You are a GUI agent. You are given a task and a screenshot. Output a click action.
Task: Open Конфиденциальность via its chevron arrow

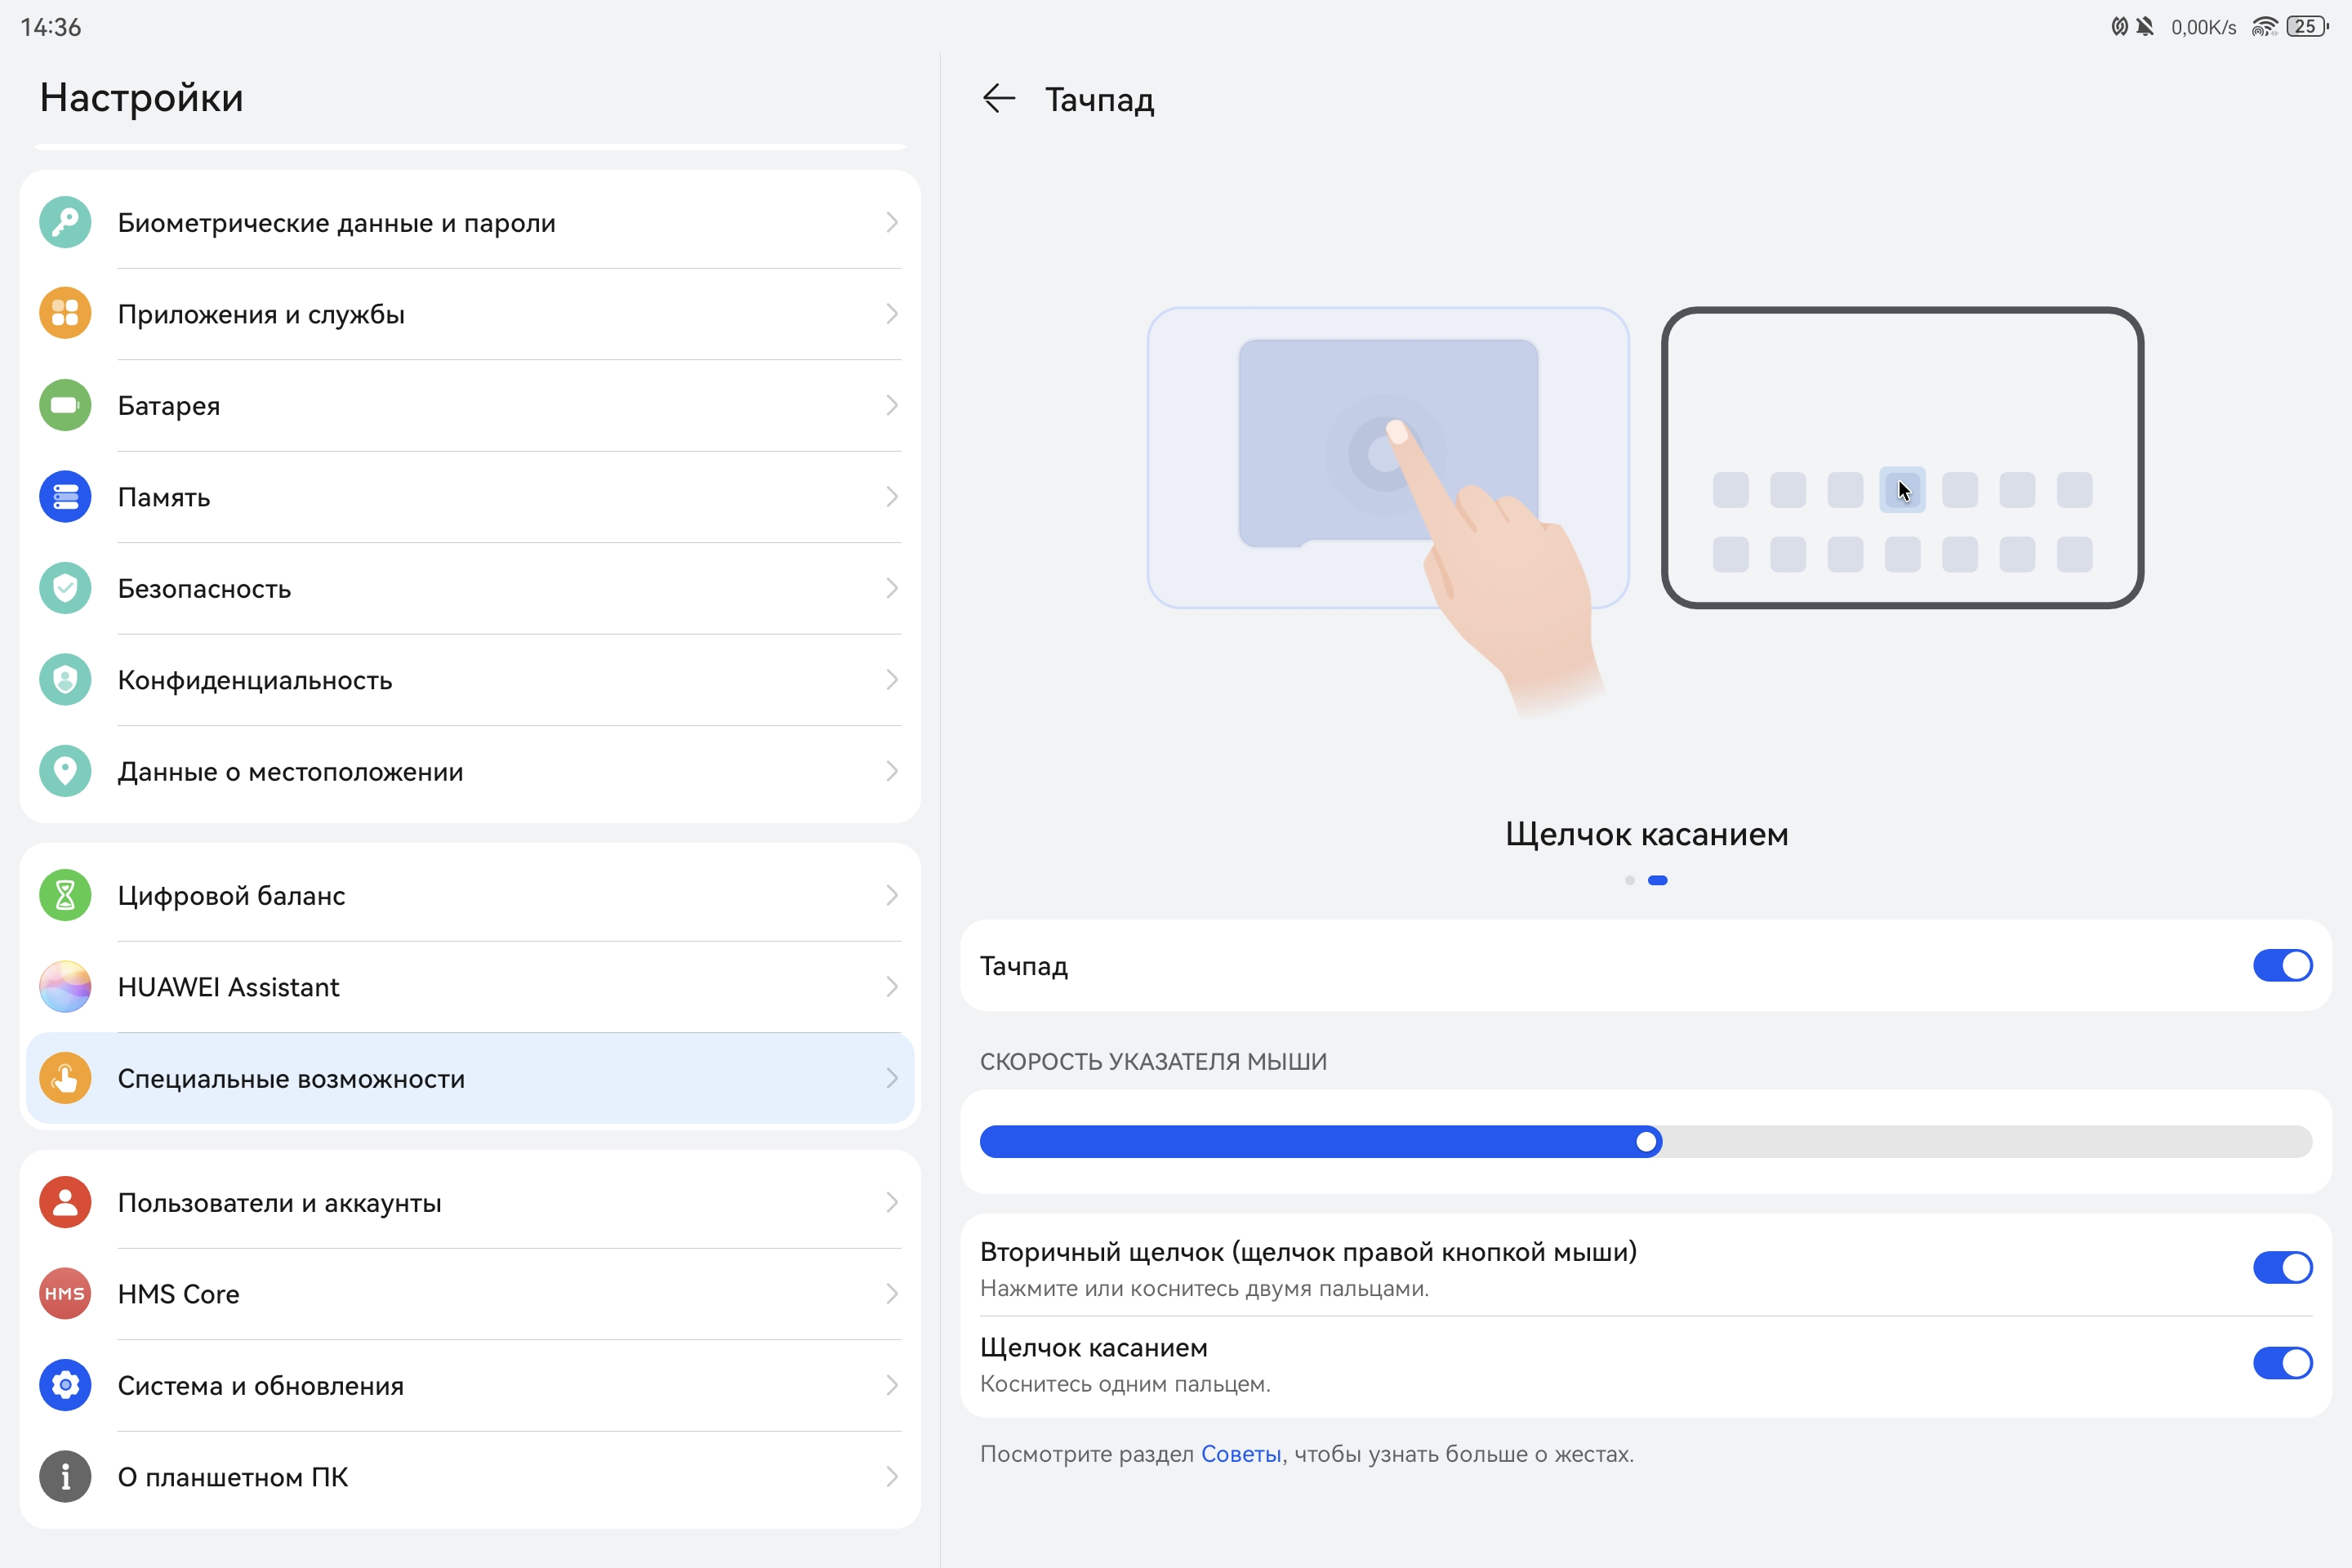(891, 680)
